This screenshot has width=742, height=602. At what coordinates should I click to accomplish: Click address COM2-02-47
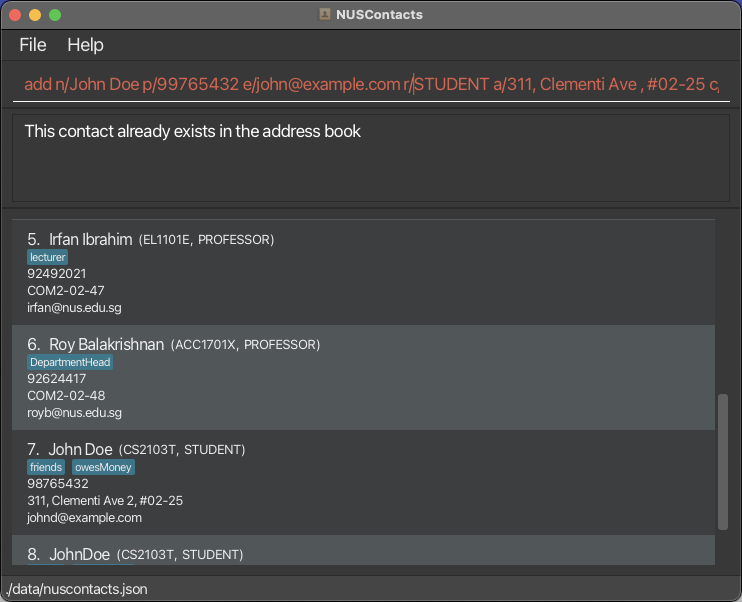[66, 291]
